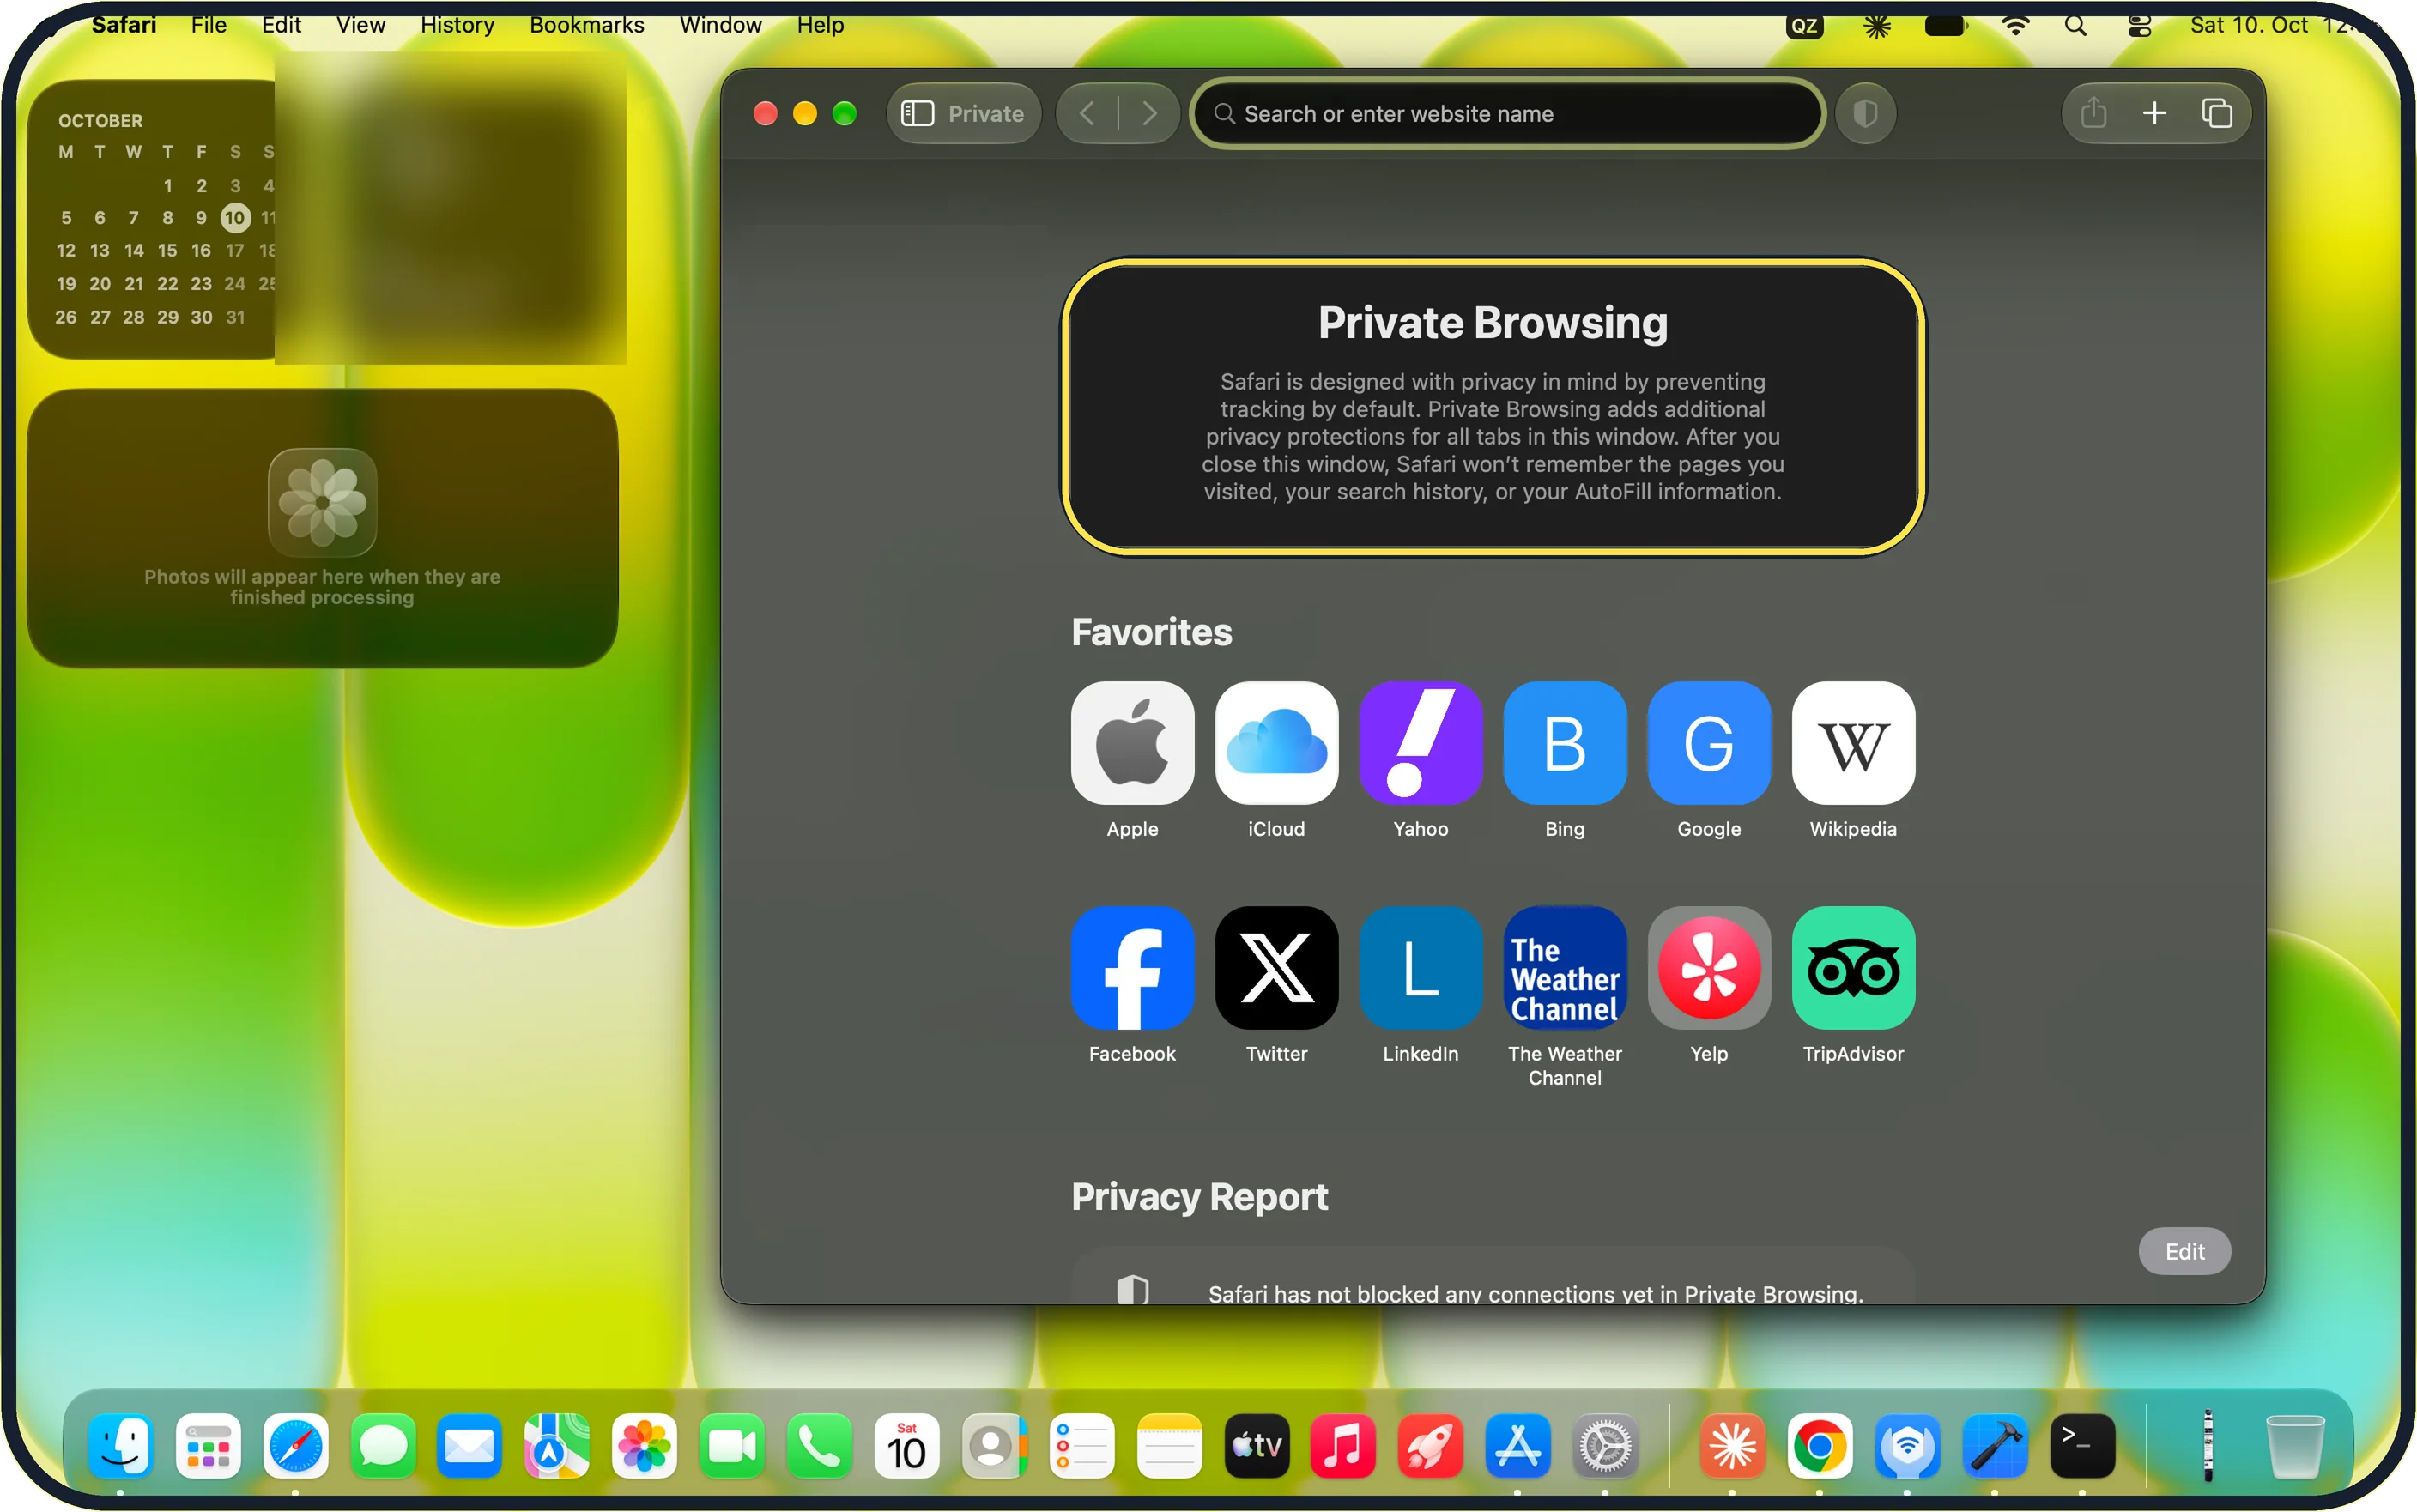Open the Help menu
Viewport: 2417px width, 1512px height.
819,25
